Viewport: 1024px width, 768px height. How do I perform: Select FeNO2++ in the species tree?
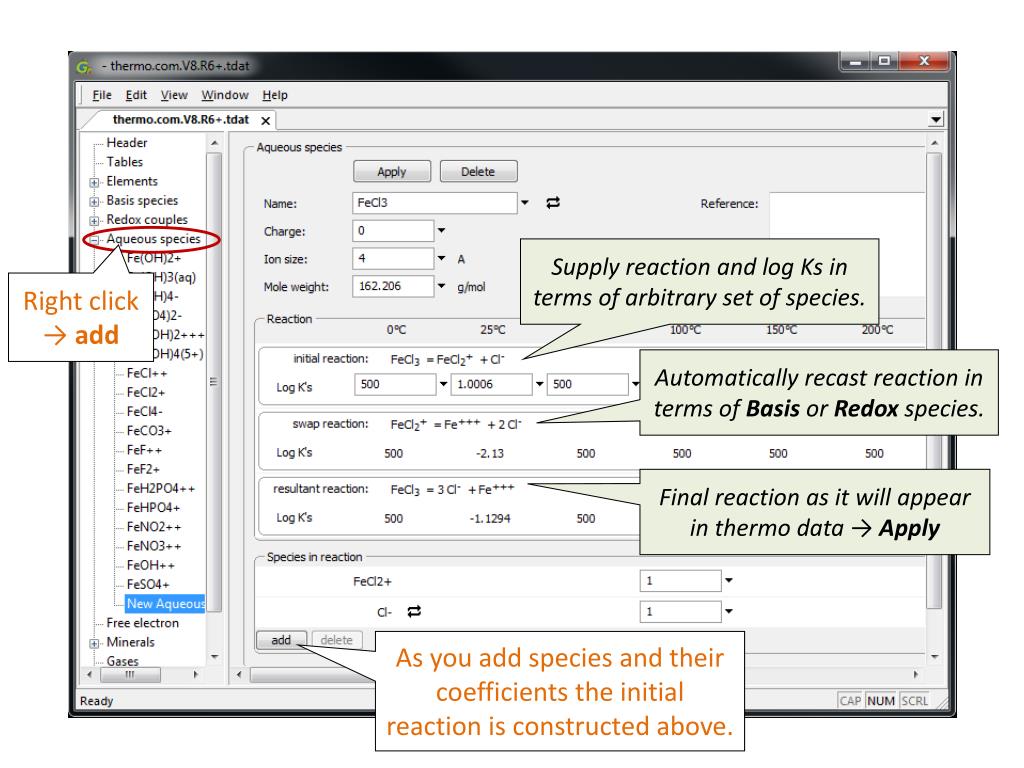153,527
